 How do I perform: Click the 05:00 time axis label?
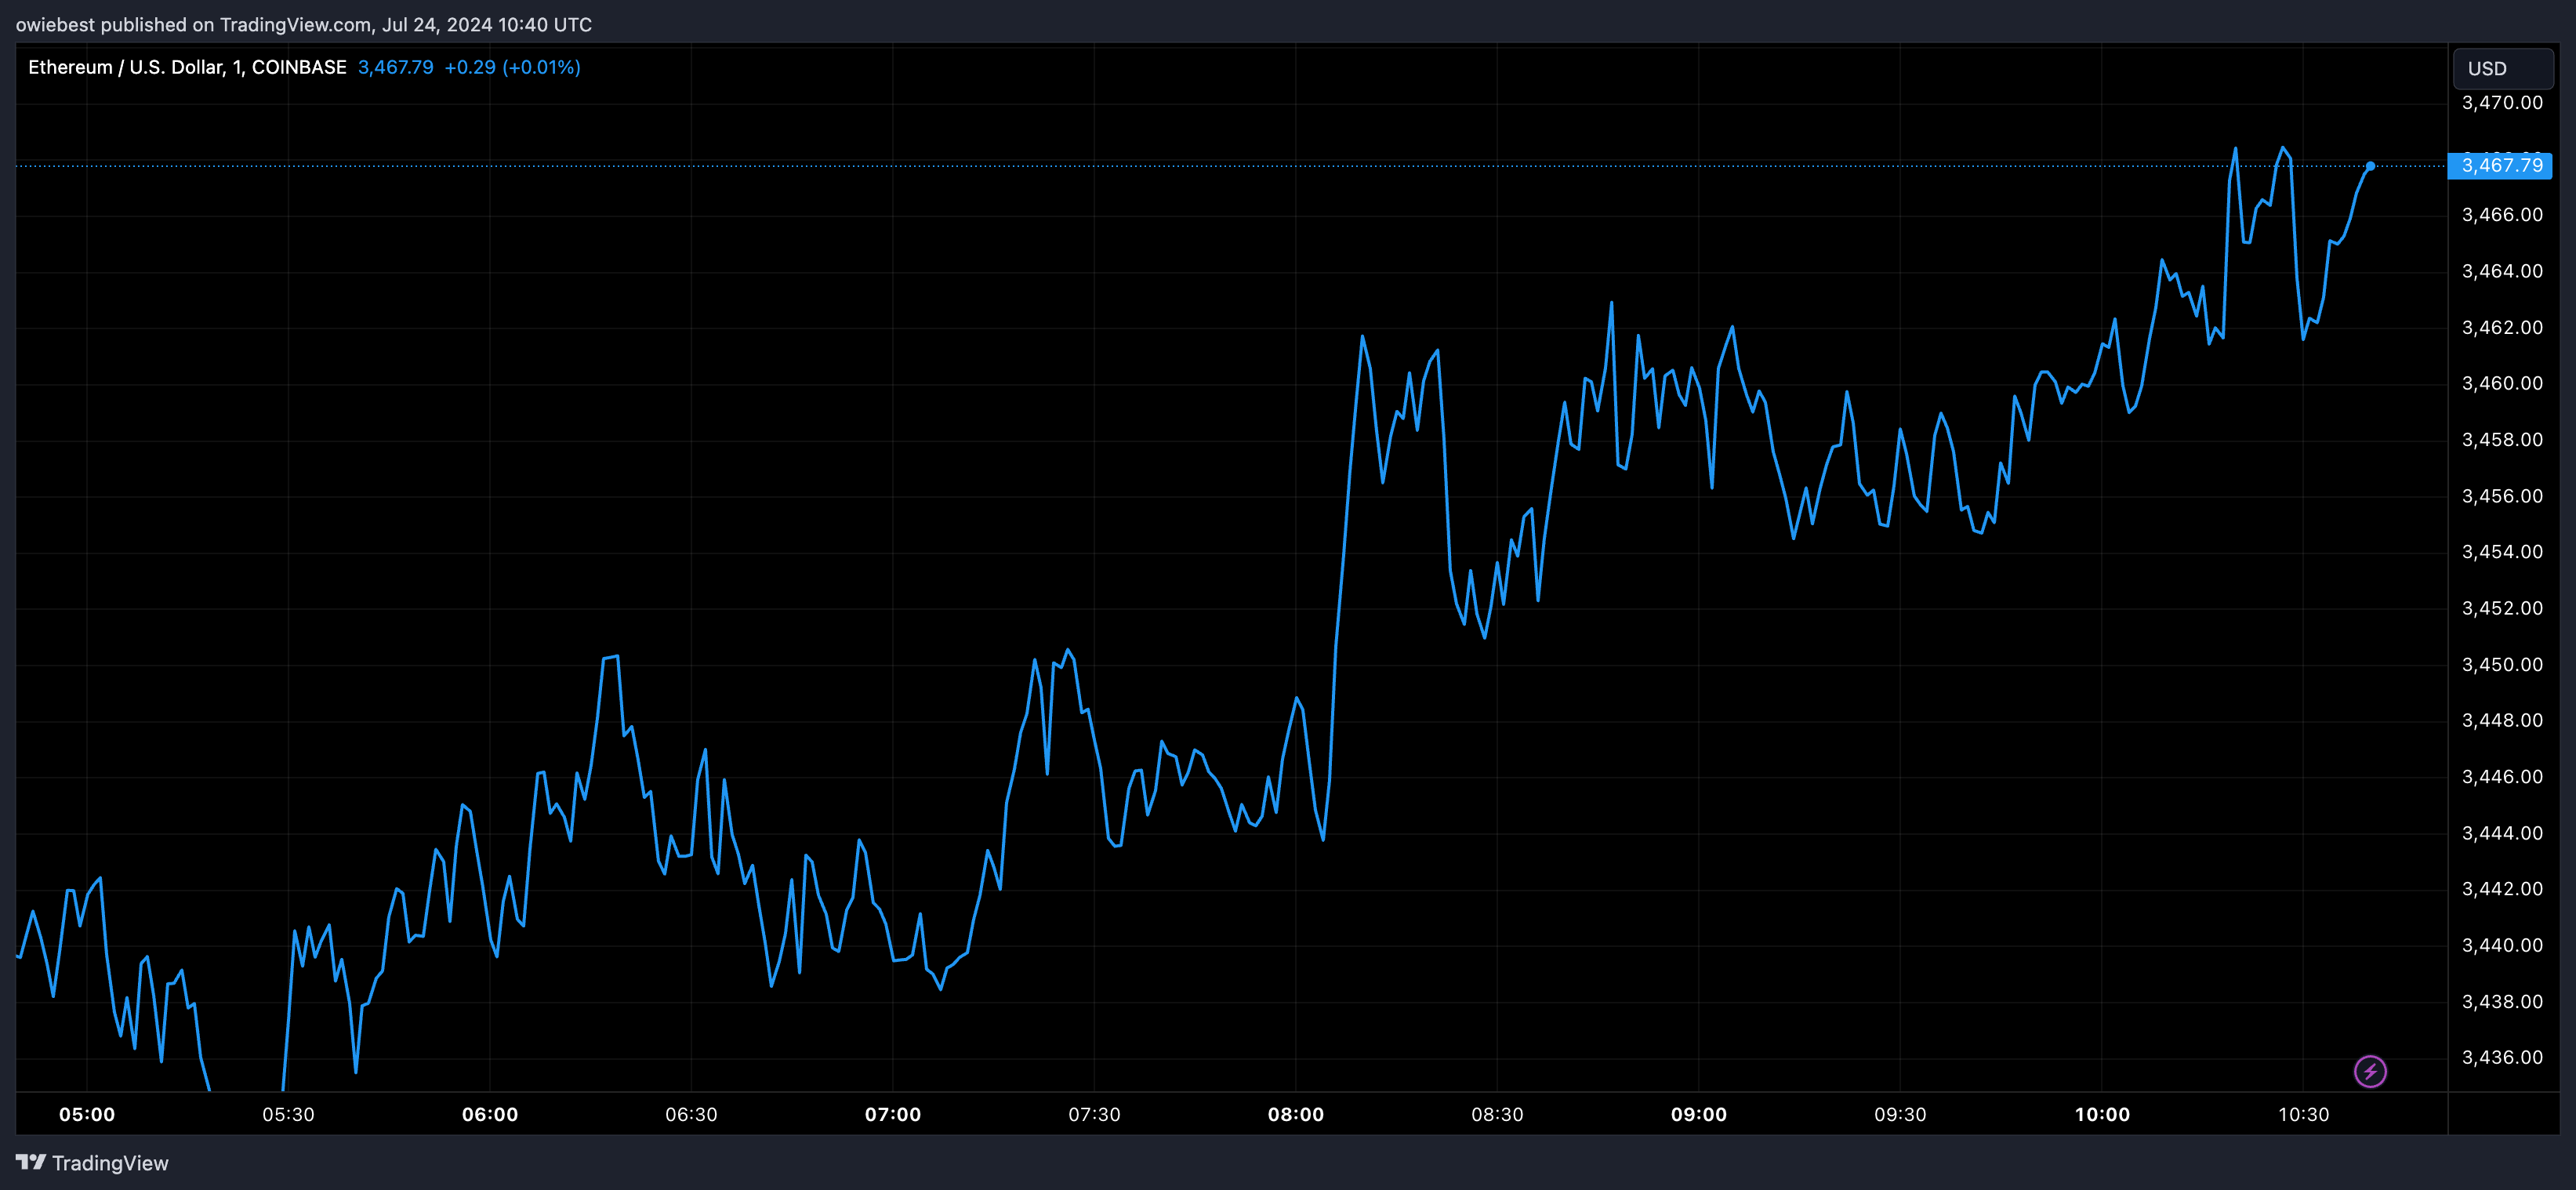click(87, 1114)
